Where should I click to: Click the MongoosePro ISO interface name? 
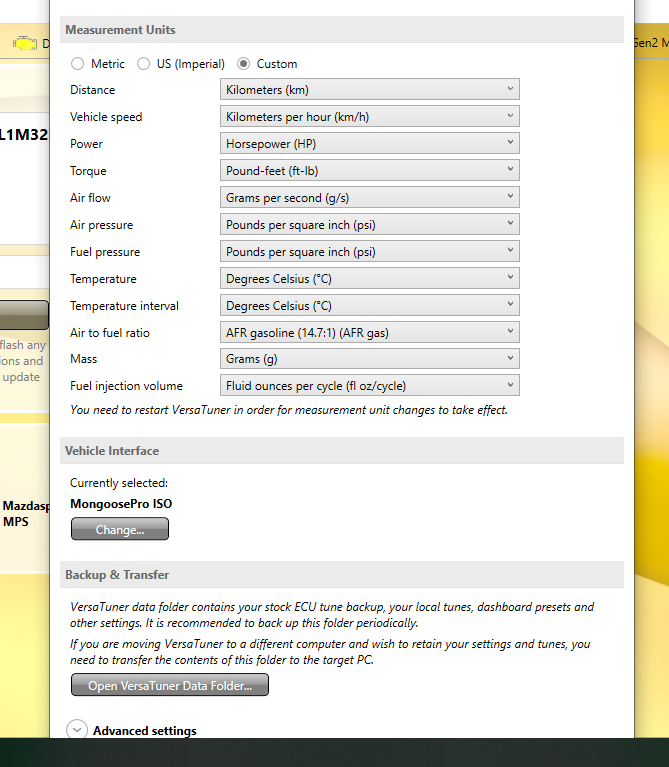pyautogui.click(x=121, y=504)
